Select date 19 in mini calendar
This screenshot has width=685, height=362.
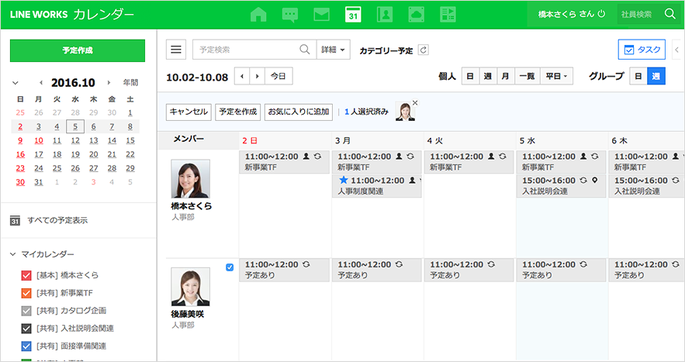pyautogui.click(x=76, y=154)
